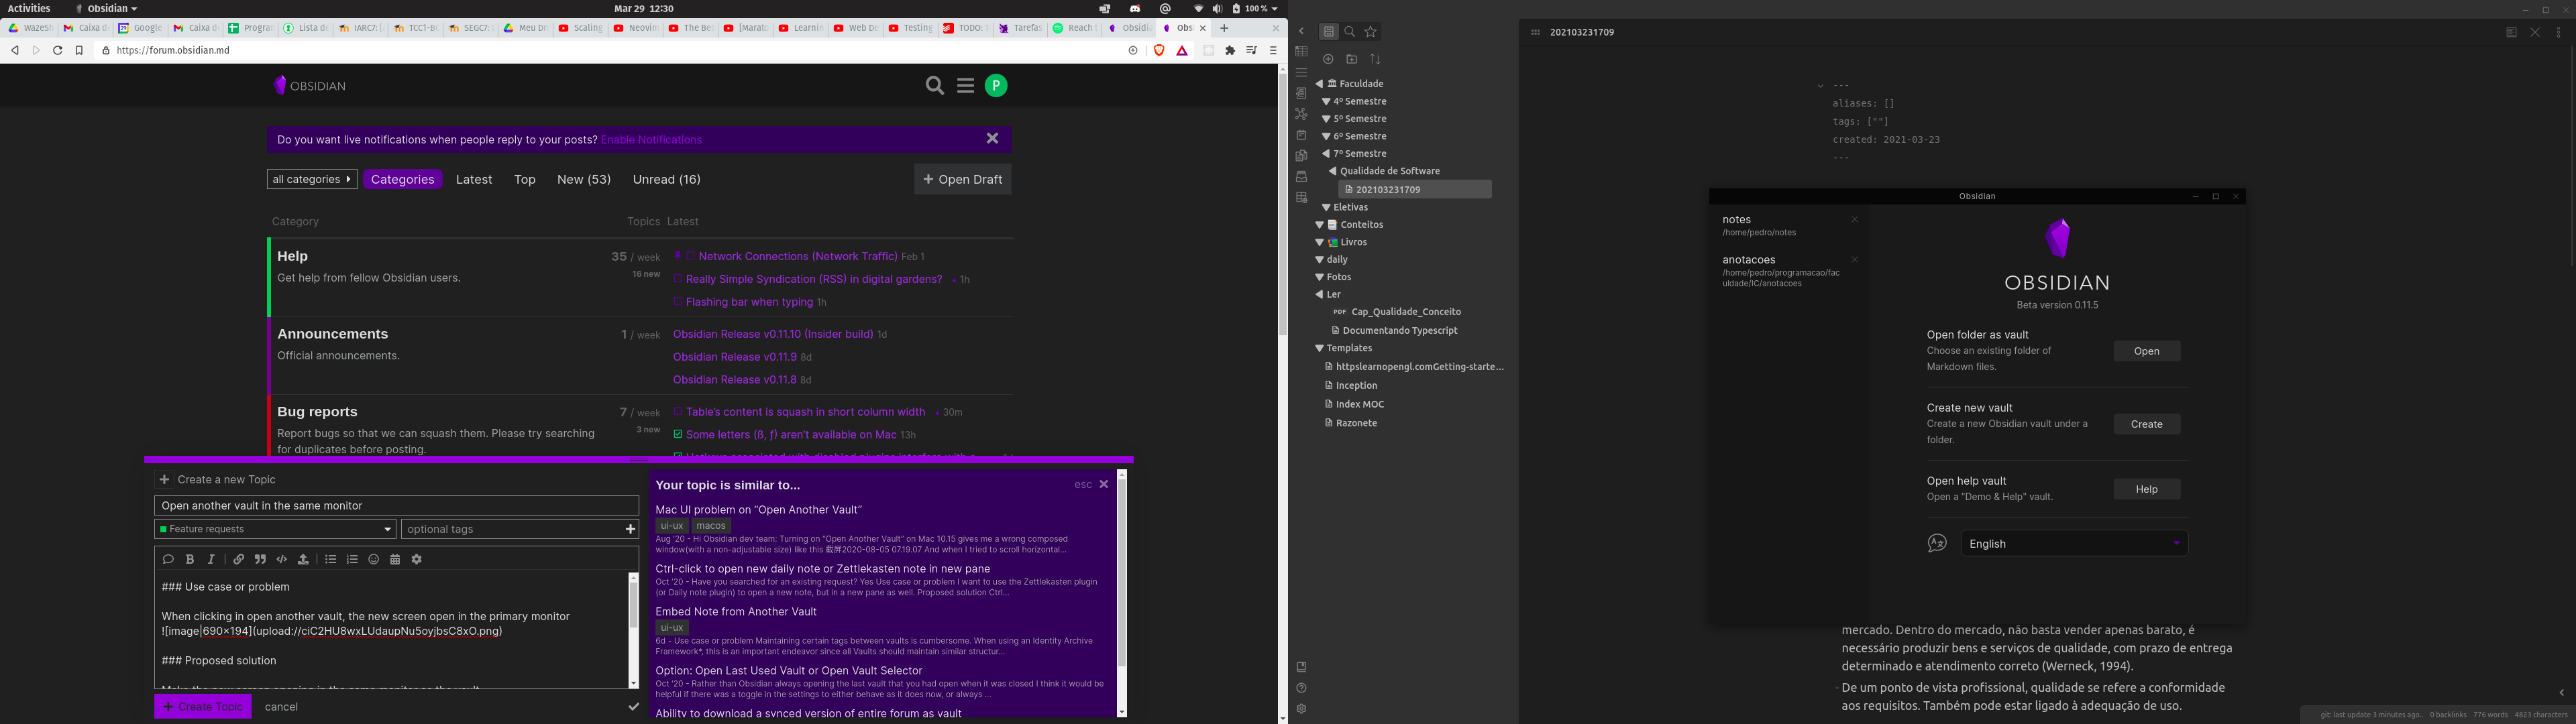The image size is (2576, 724).
Task: Open the Feature requests category dropdown
Action: 275,528
